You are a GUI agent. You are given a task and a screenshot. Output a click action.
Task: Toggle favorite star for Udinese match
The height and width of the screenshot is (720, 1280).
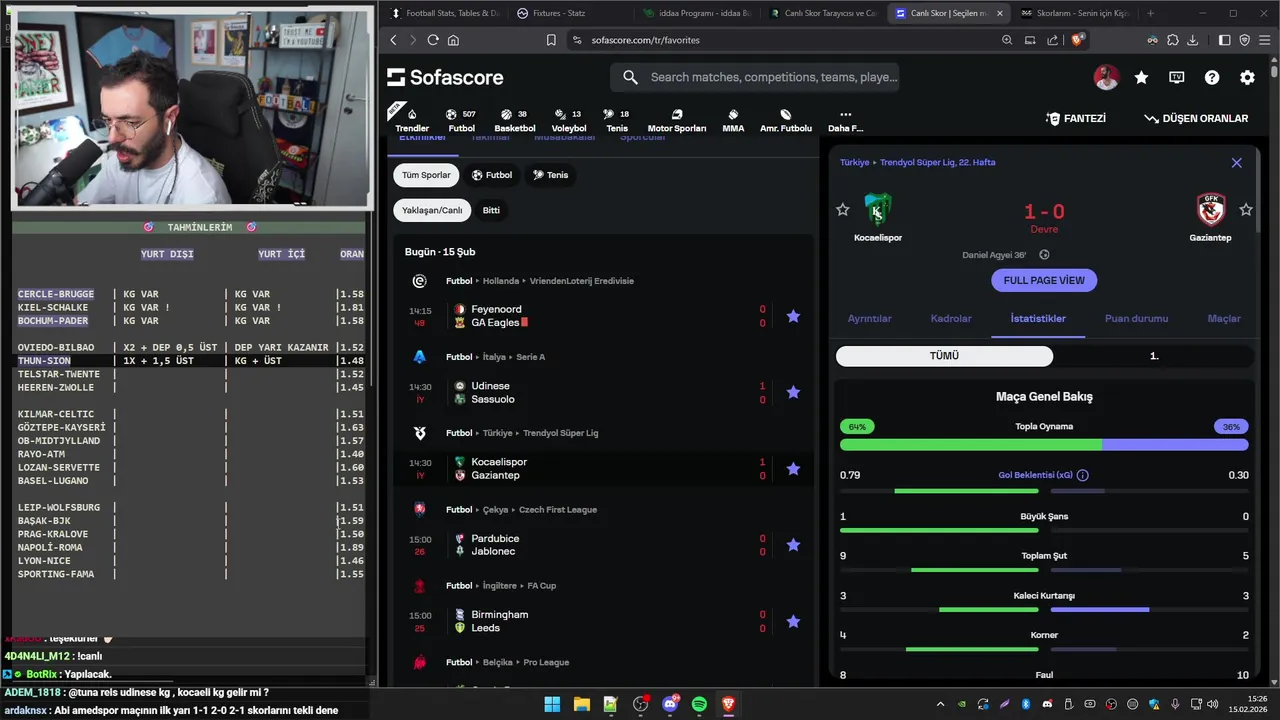click(793, 392)
